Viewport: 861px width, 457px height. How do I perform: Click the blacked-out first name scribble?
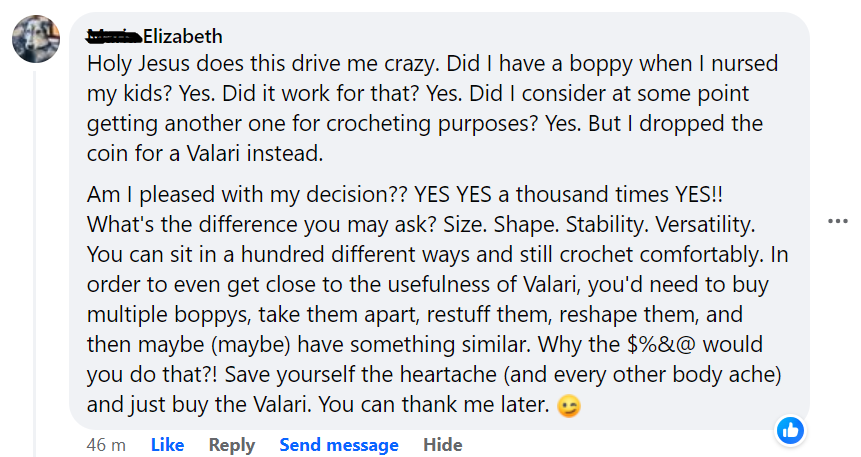[113, 37]
